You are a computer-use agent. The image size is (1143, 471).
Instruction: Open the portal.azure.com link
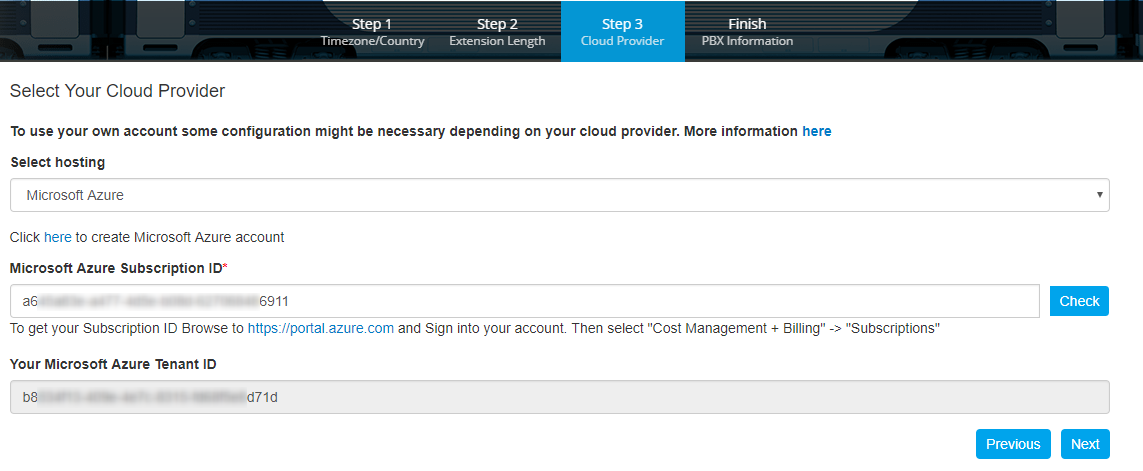click(x=321, y=328)
